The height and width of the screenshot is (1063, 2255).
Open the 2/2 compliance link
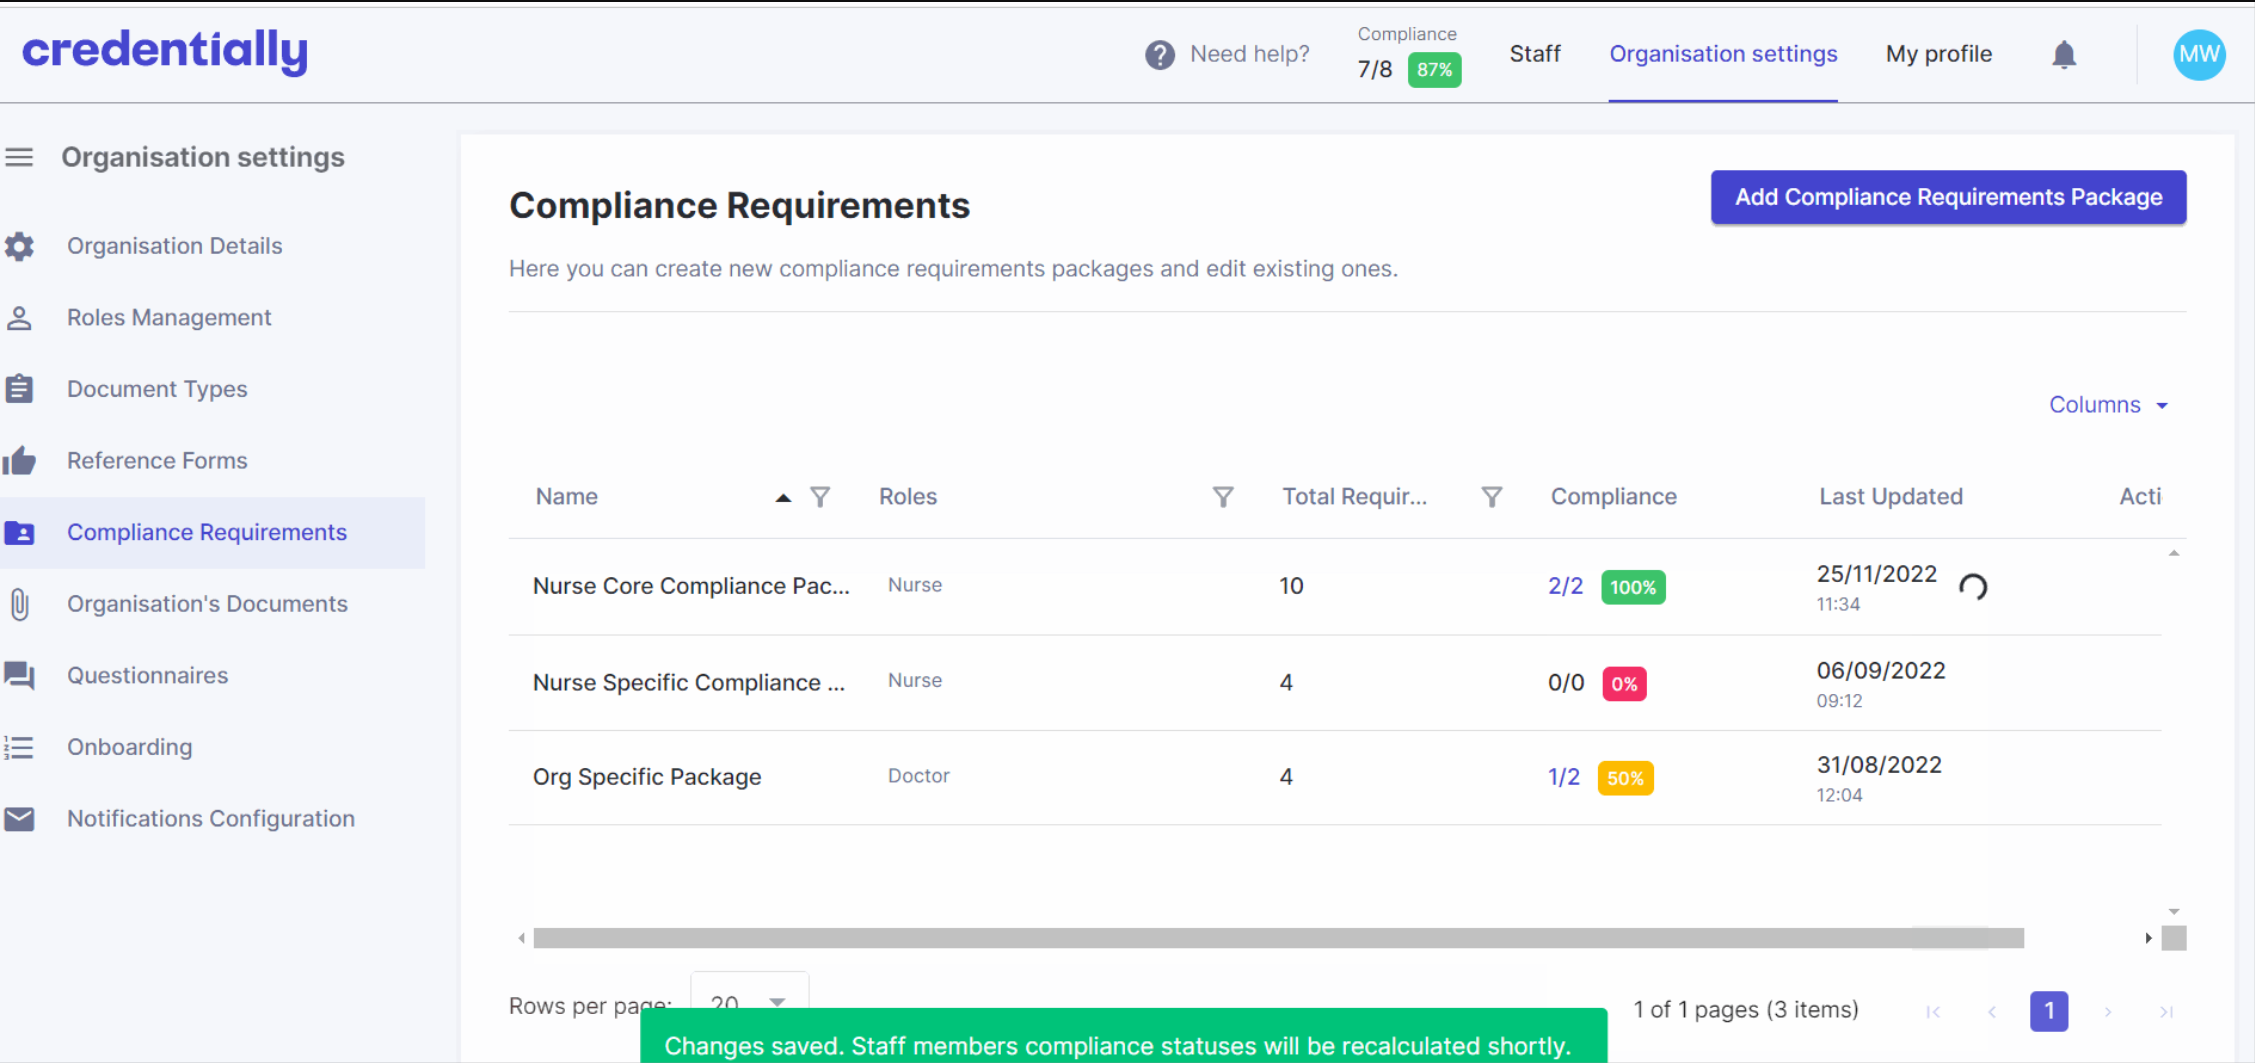tap(1565, 587)
